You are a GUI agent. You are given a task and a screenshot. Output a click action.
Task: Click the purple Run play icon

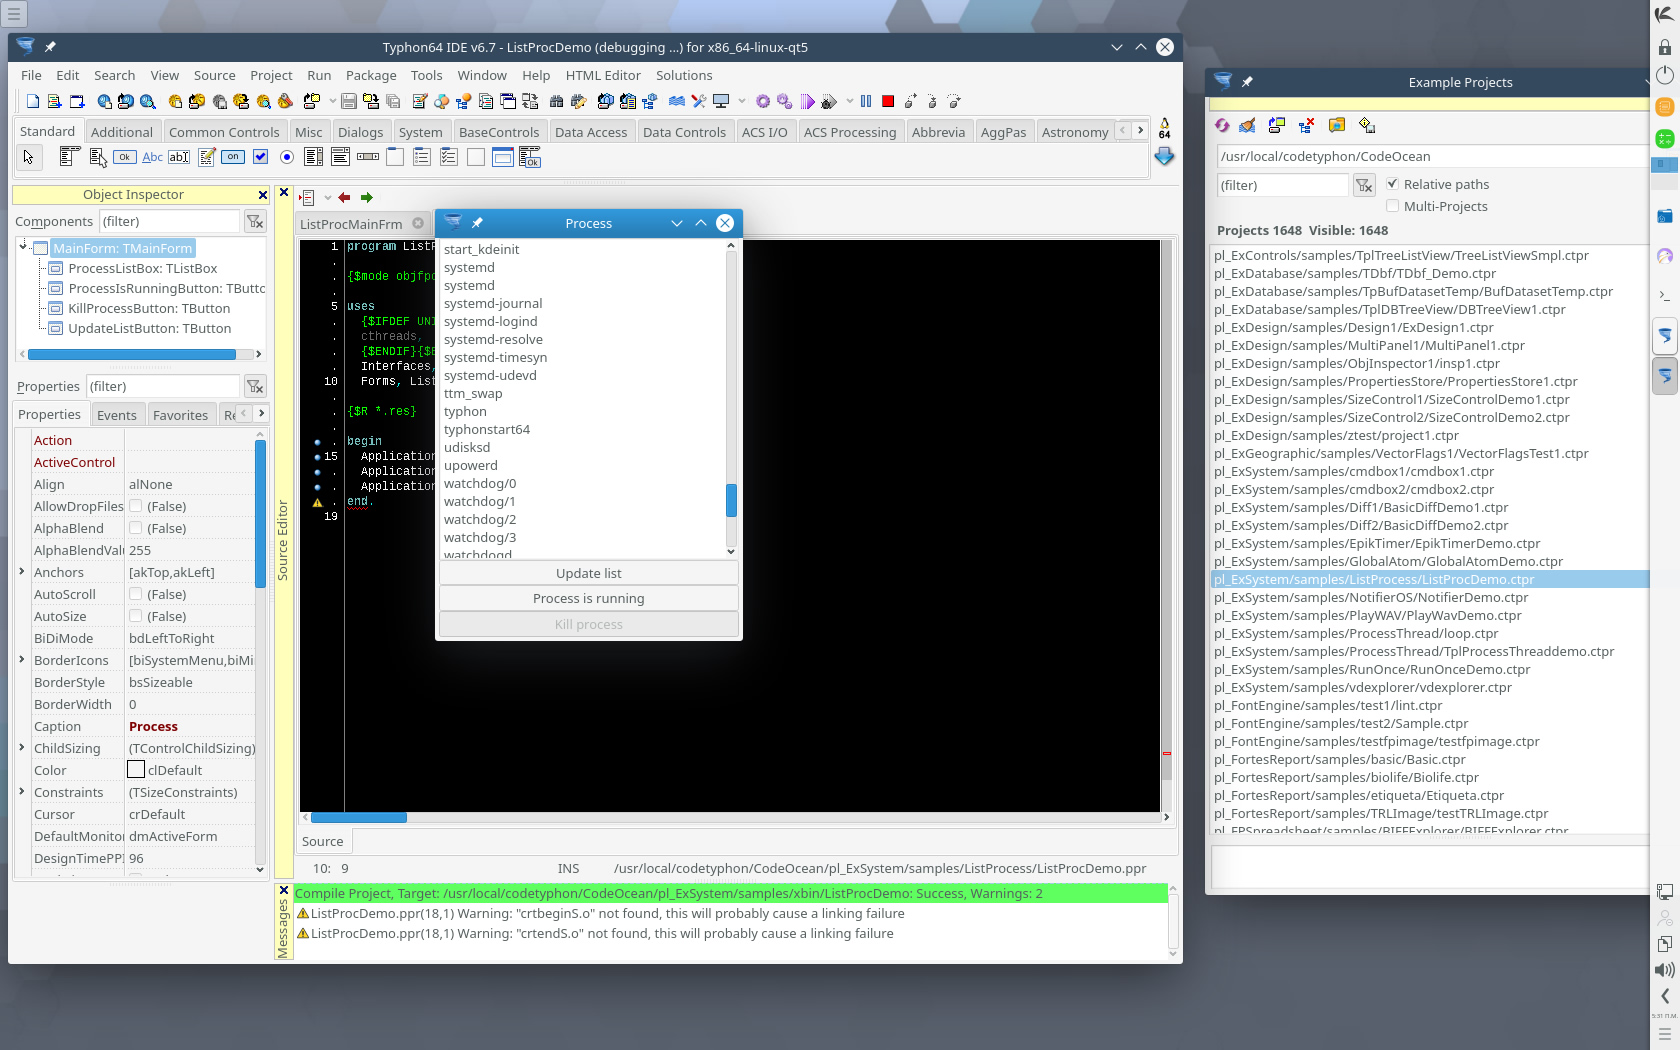pyautogui.click(x=808, y=101)
